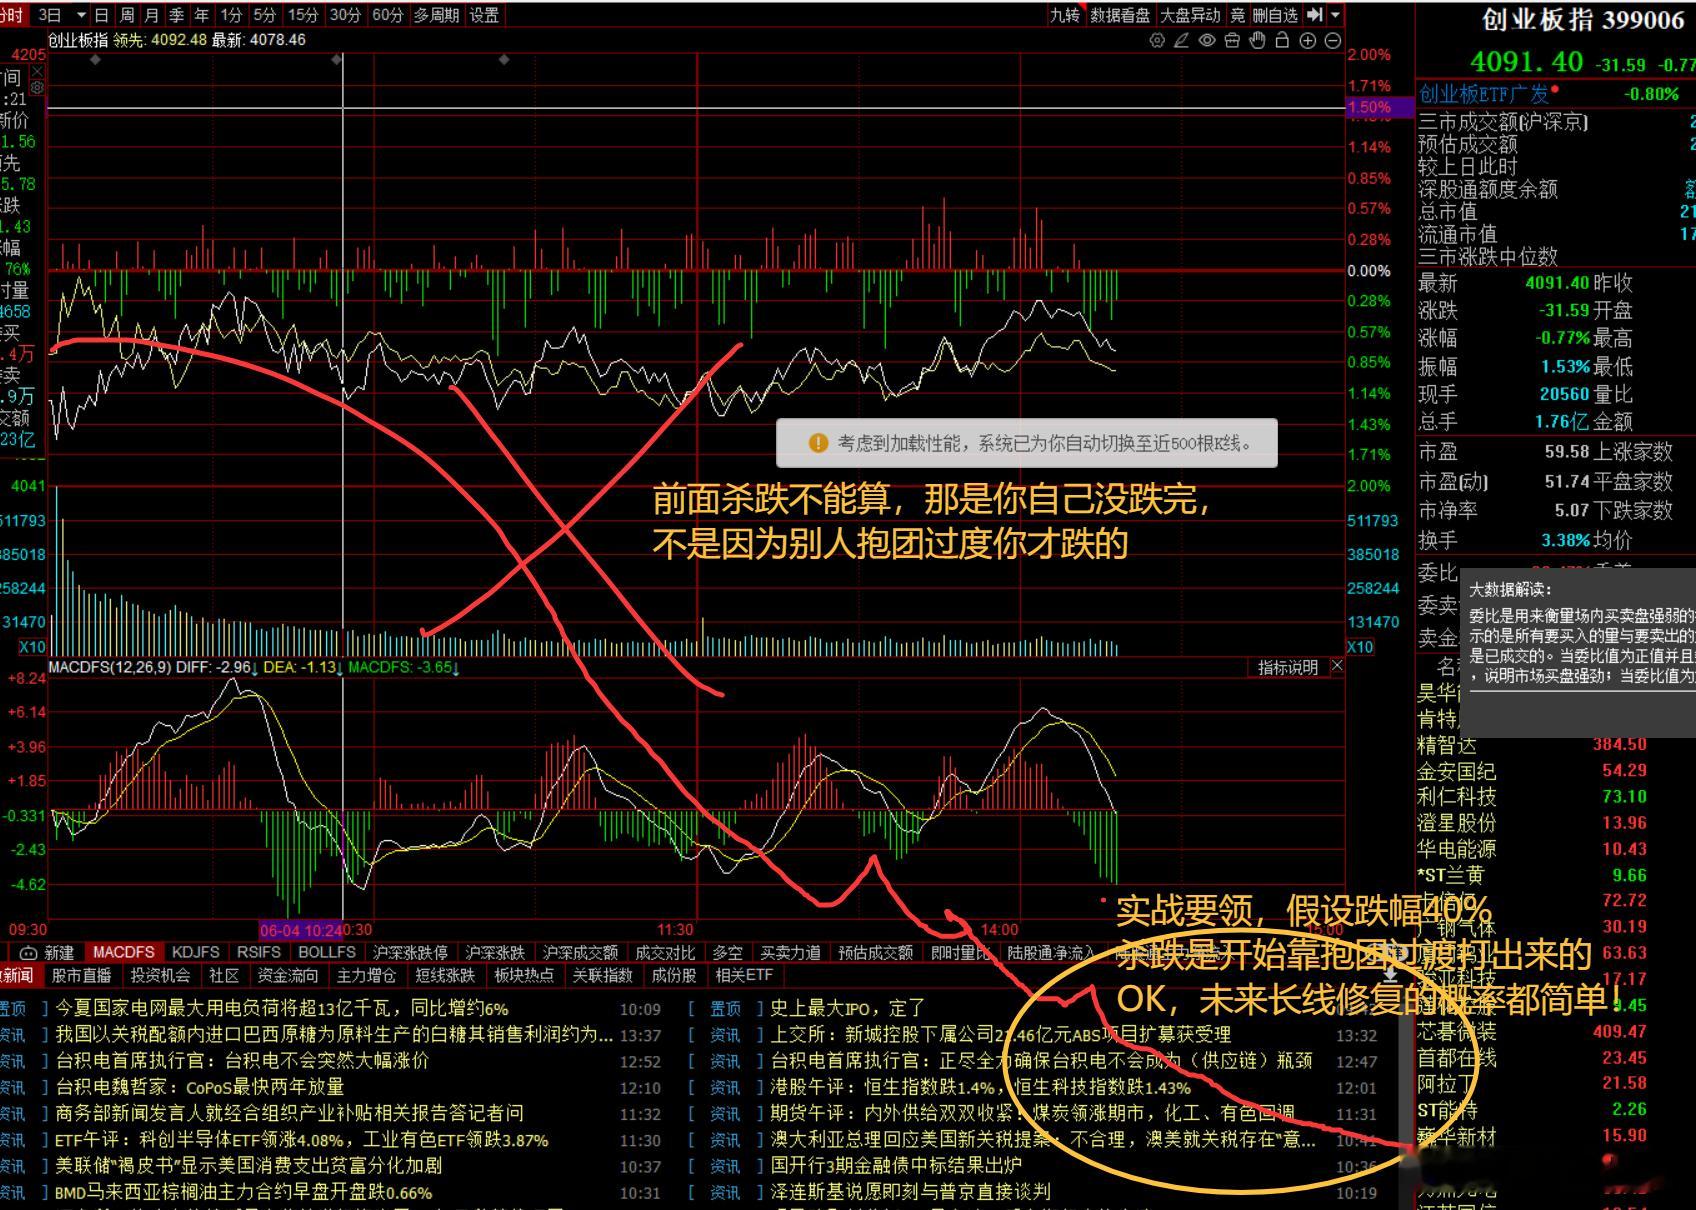Open the 沪深涨跌停 indicator tab

coord(409,952)
